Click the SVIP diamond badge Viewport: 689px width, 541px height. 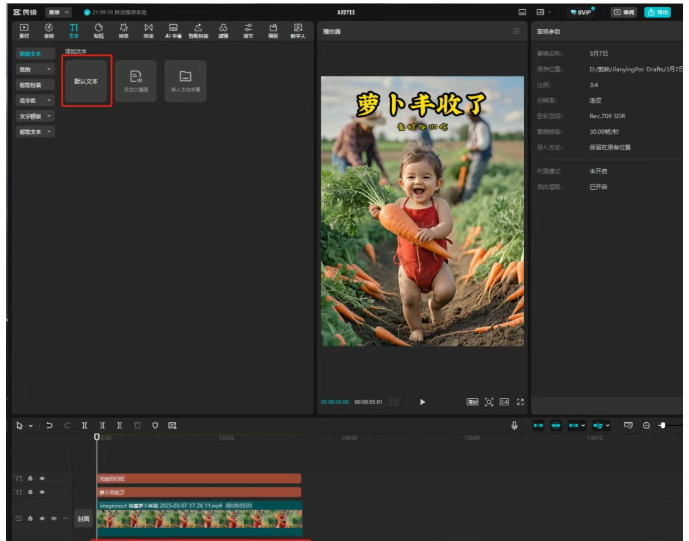pos(581,12)
